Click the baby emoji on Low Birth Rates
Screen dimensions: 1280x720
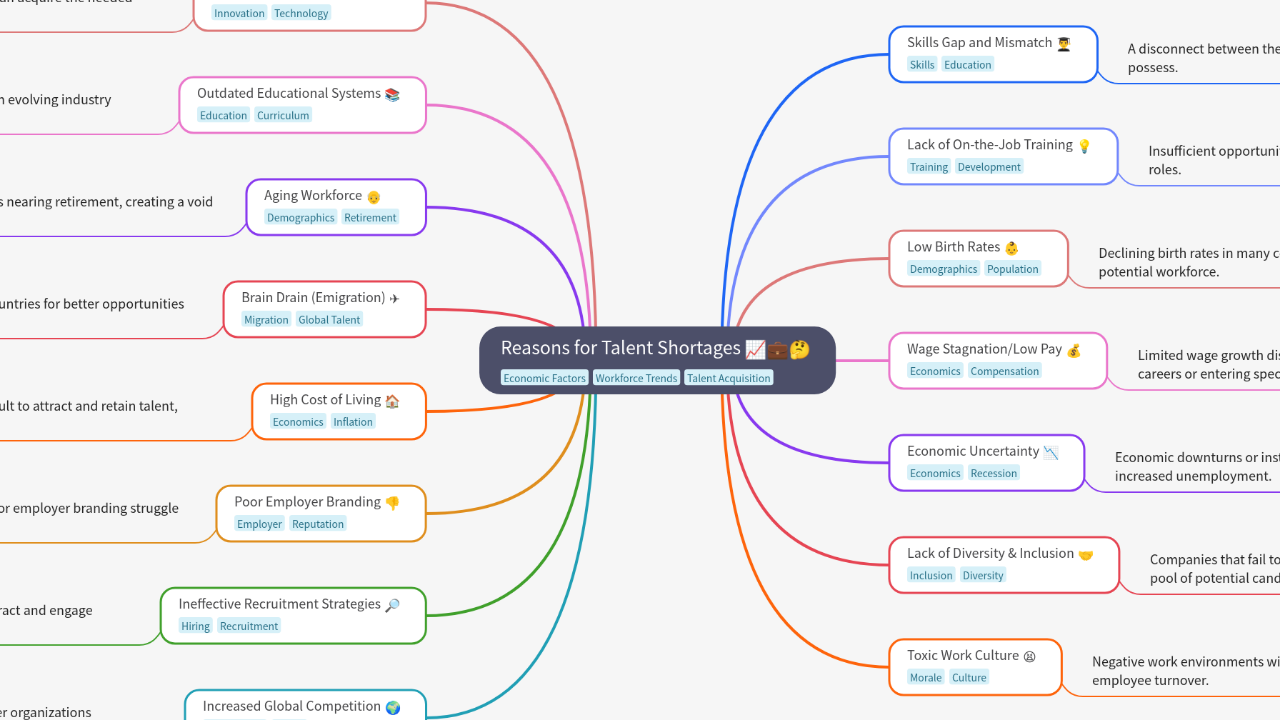point(1012,248)
